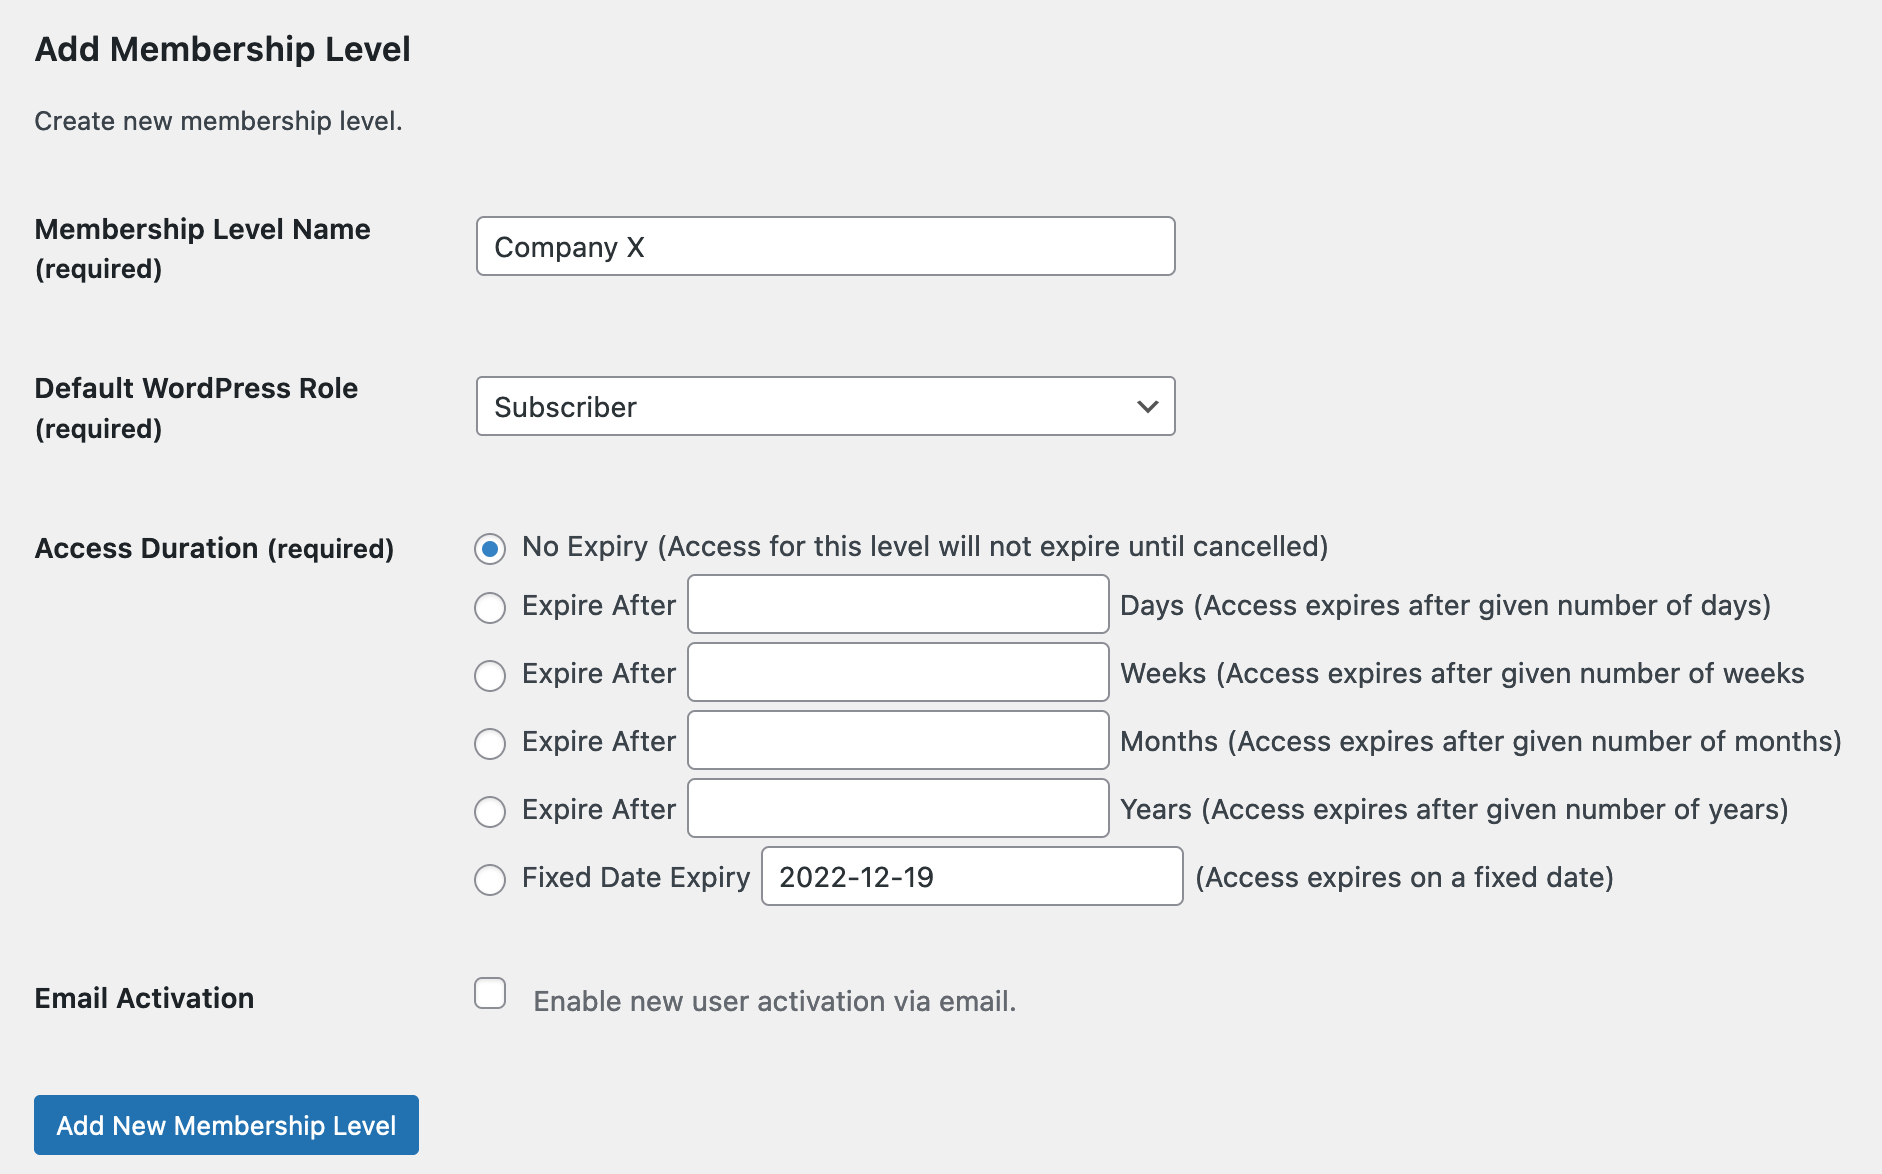Select the No Expiry radio option
Image resolution: width=1882 pixels, height=1174 pixels.
(x=490, y=548)
